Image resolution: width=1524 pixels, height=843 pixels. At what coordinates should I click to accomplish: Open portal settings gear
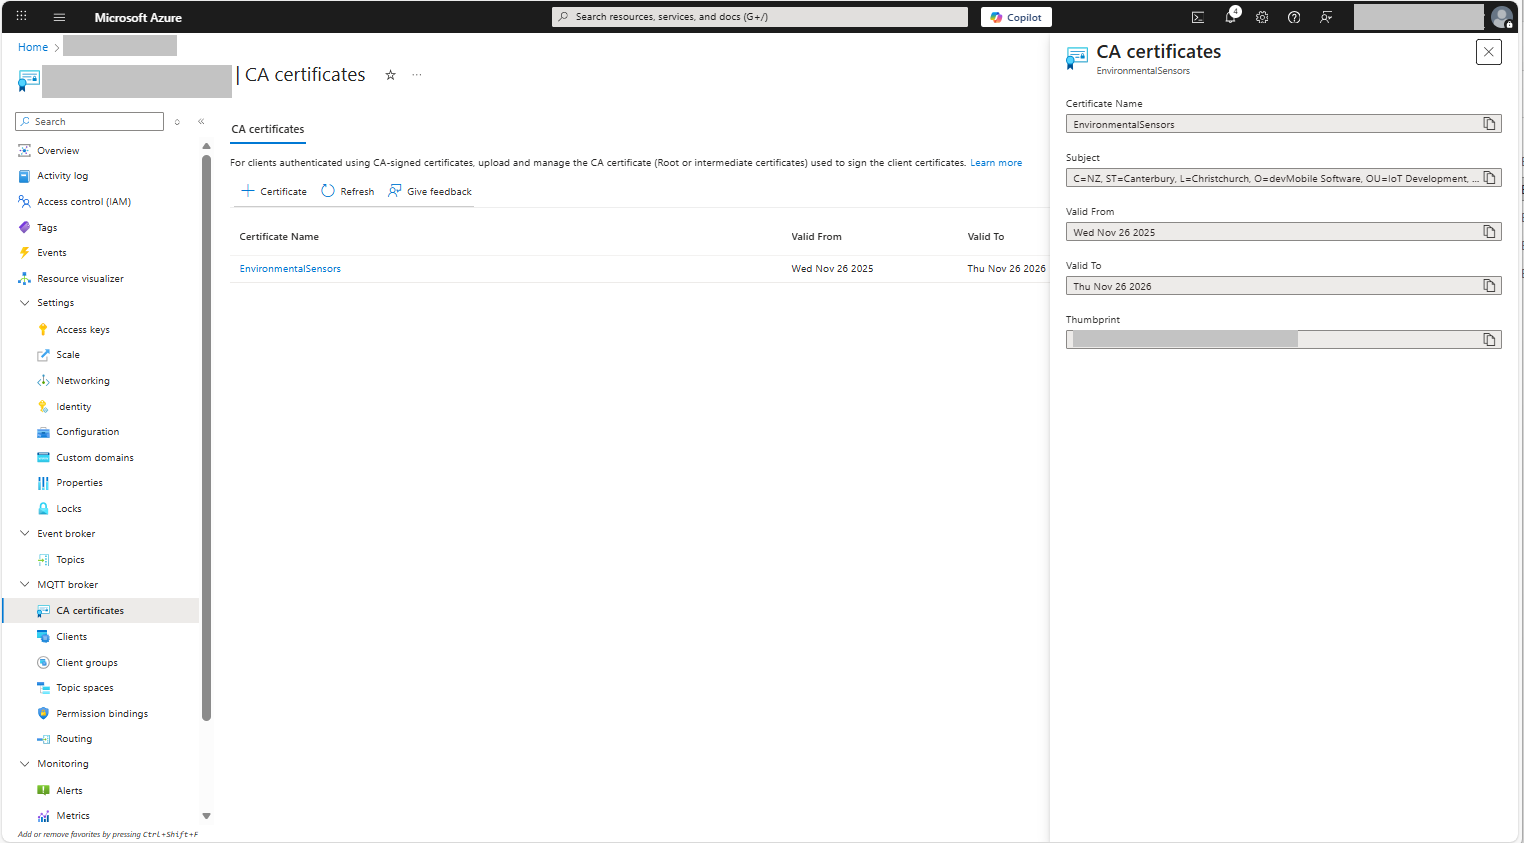1262,17
